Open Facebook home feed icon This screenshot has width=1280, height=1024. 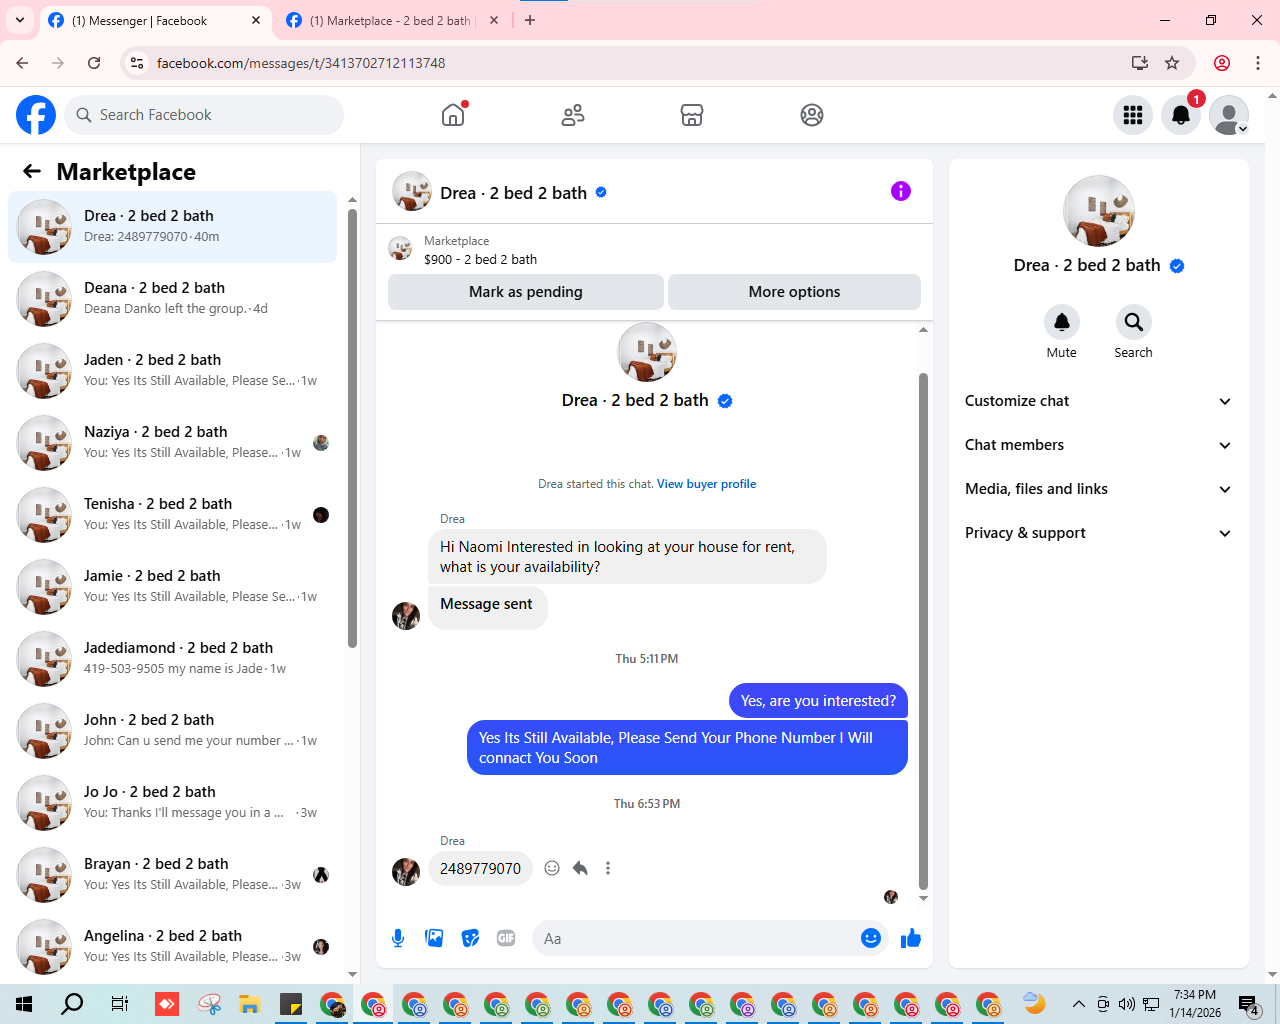[453, 115]
